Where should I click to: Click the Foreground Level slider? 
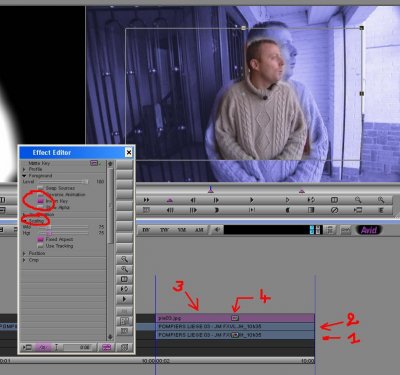[63, 182]
